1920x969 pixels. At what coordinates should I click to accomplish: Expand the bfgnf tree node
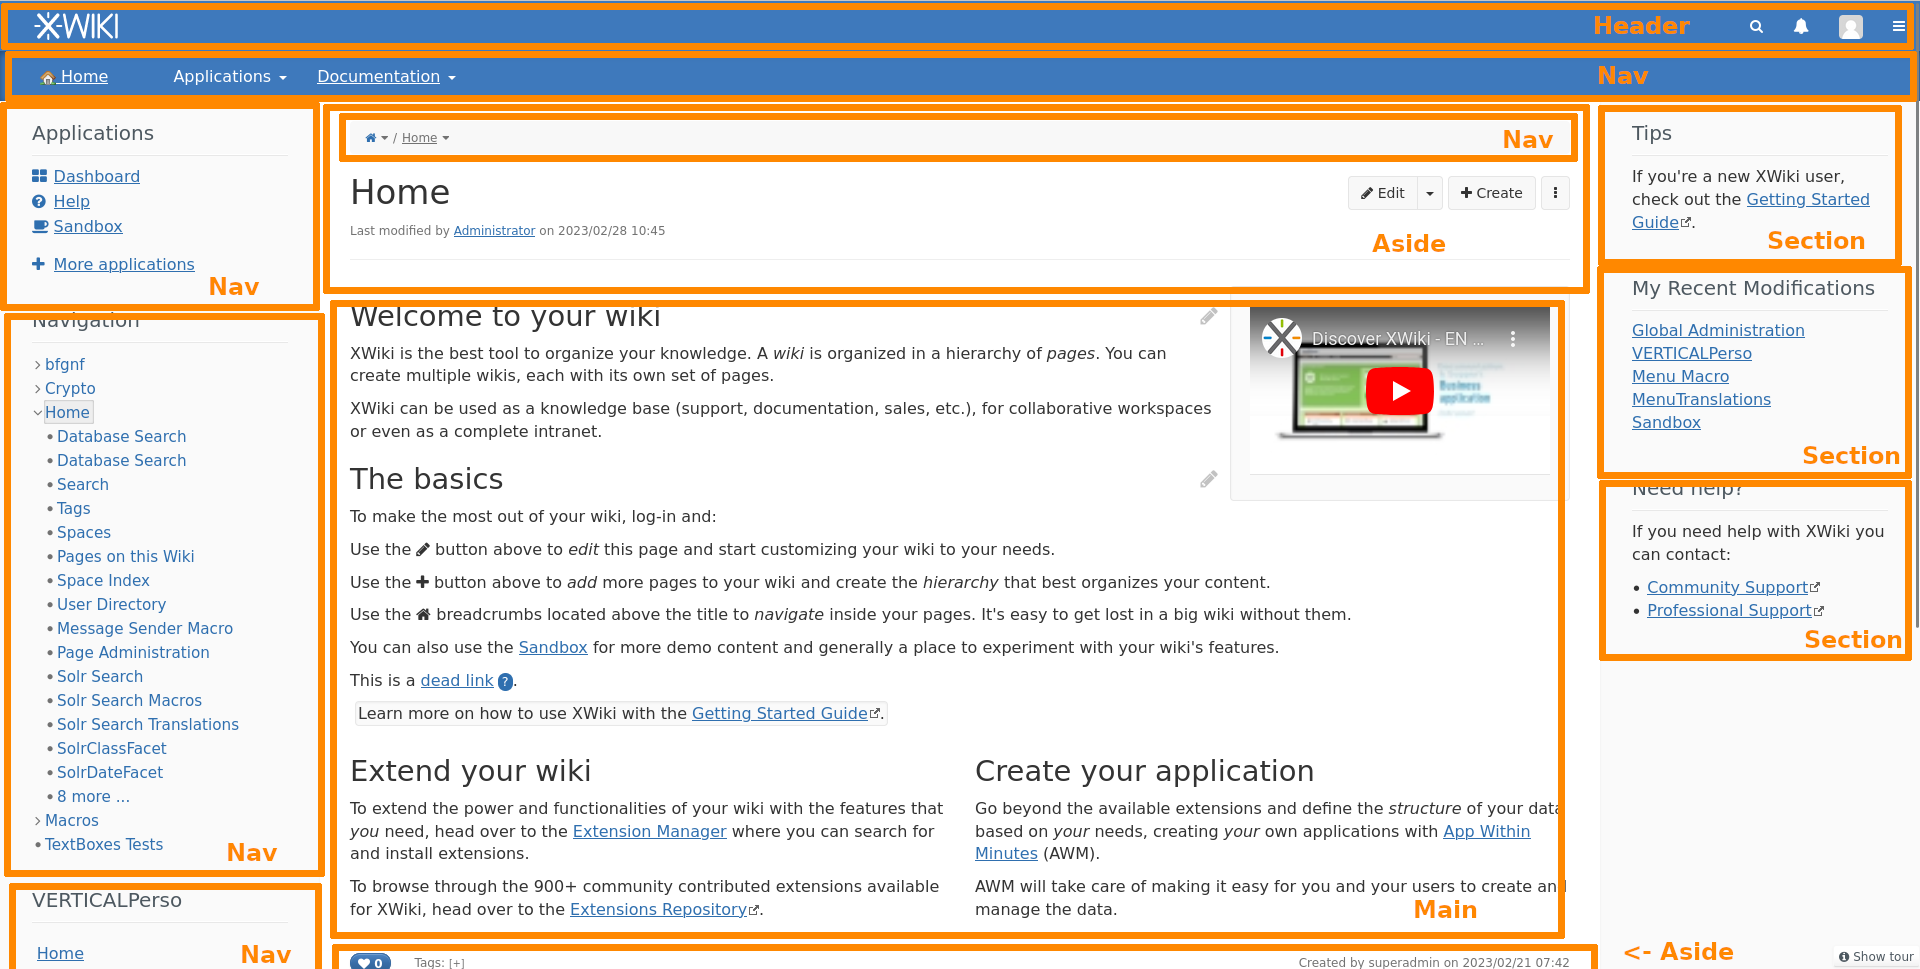(38, 365)
